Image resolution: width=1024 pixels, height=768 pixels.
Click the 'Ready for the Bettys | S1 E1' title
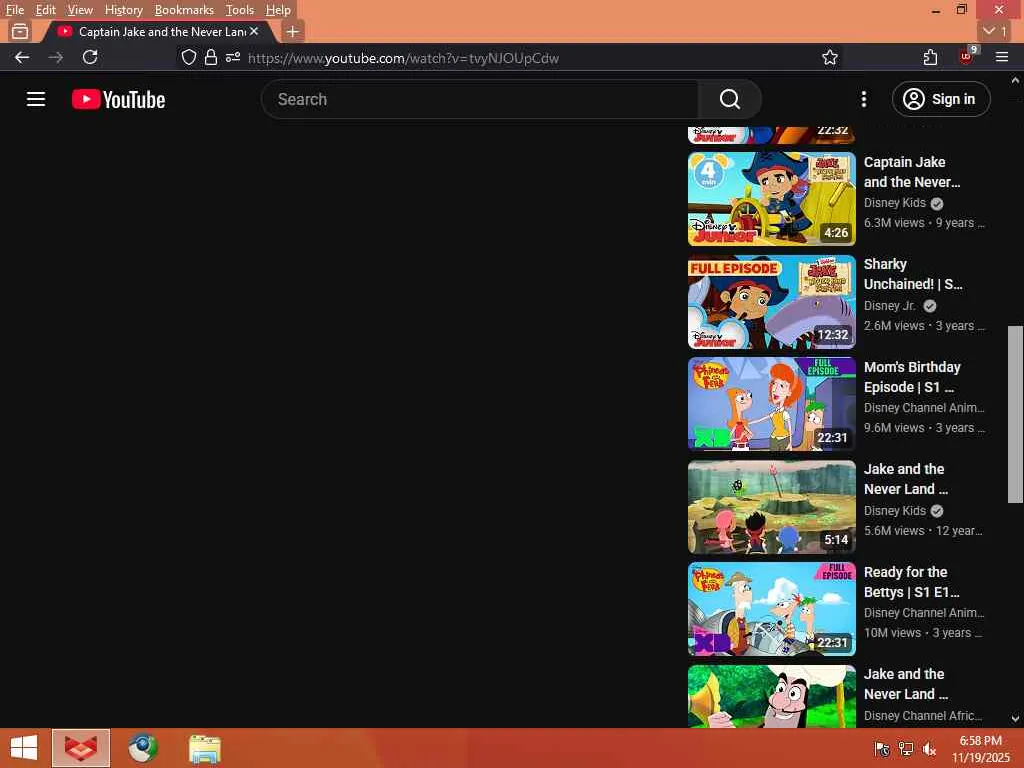[x=912, y=582]
